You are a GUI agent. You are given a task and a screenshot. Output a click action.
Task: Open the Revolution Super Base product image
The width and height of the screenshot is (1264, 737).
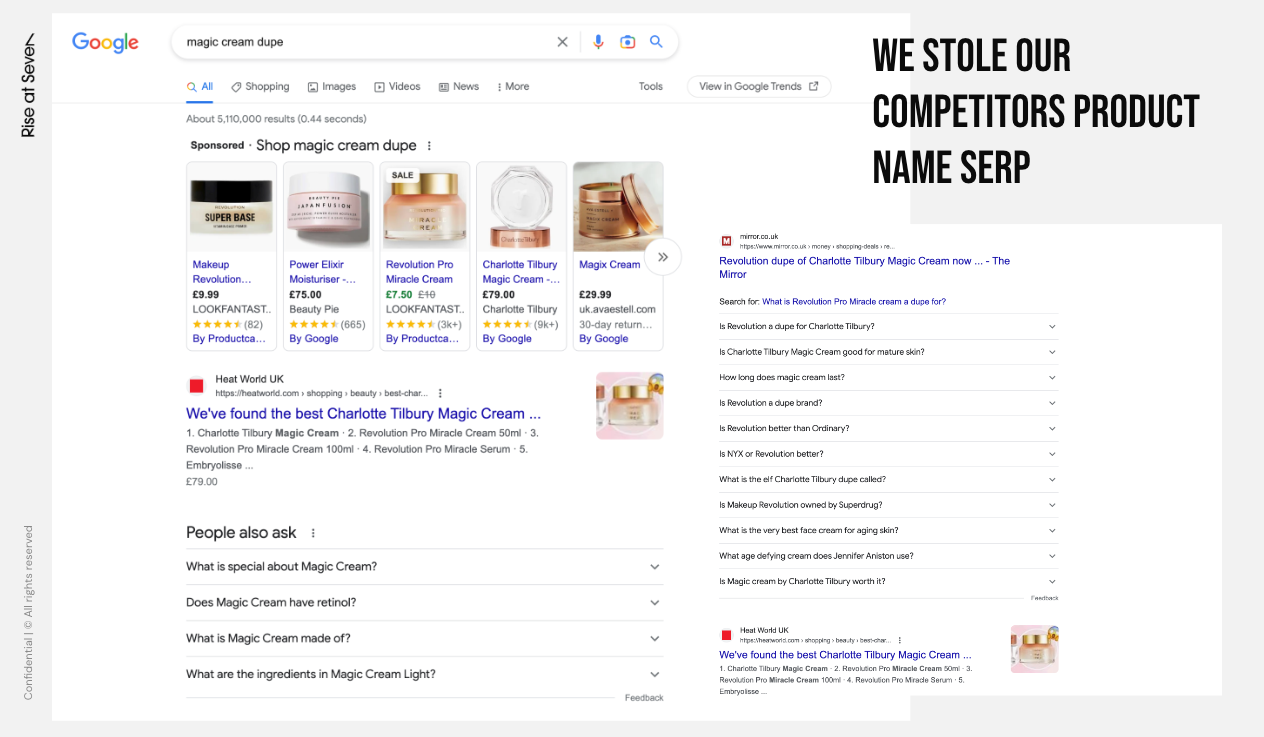[x=232, y=207]
